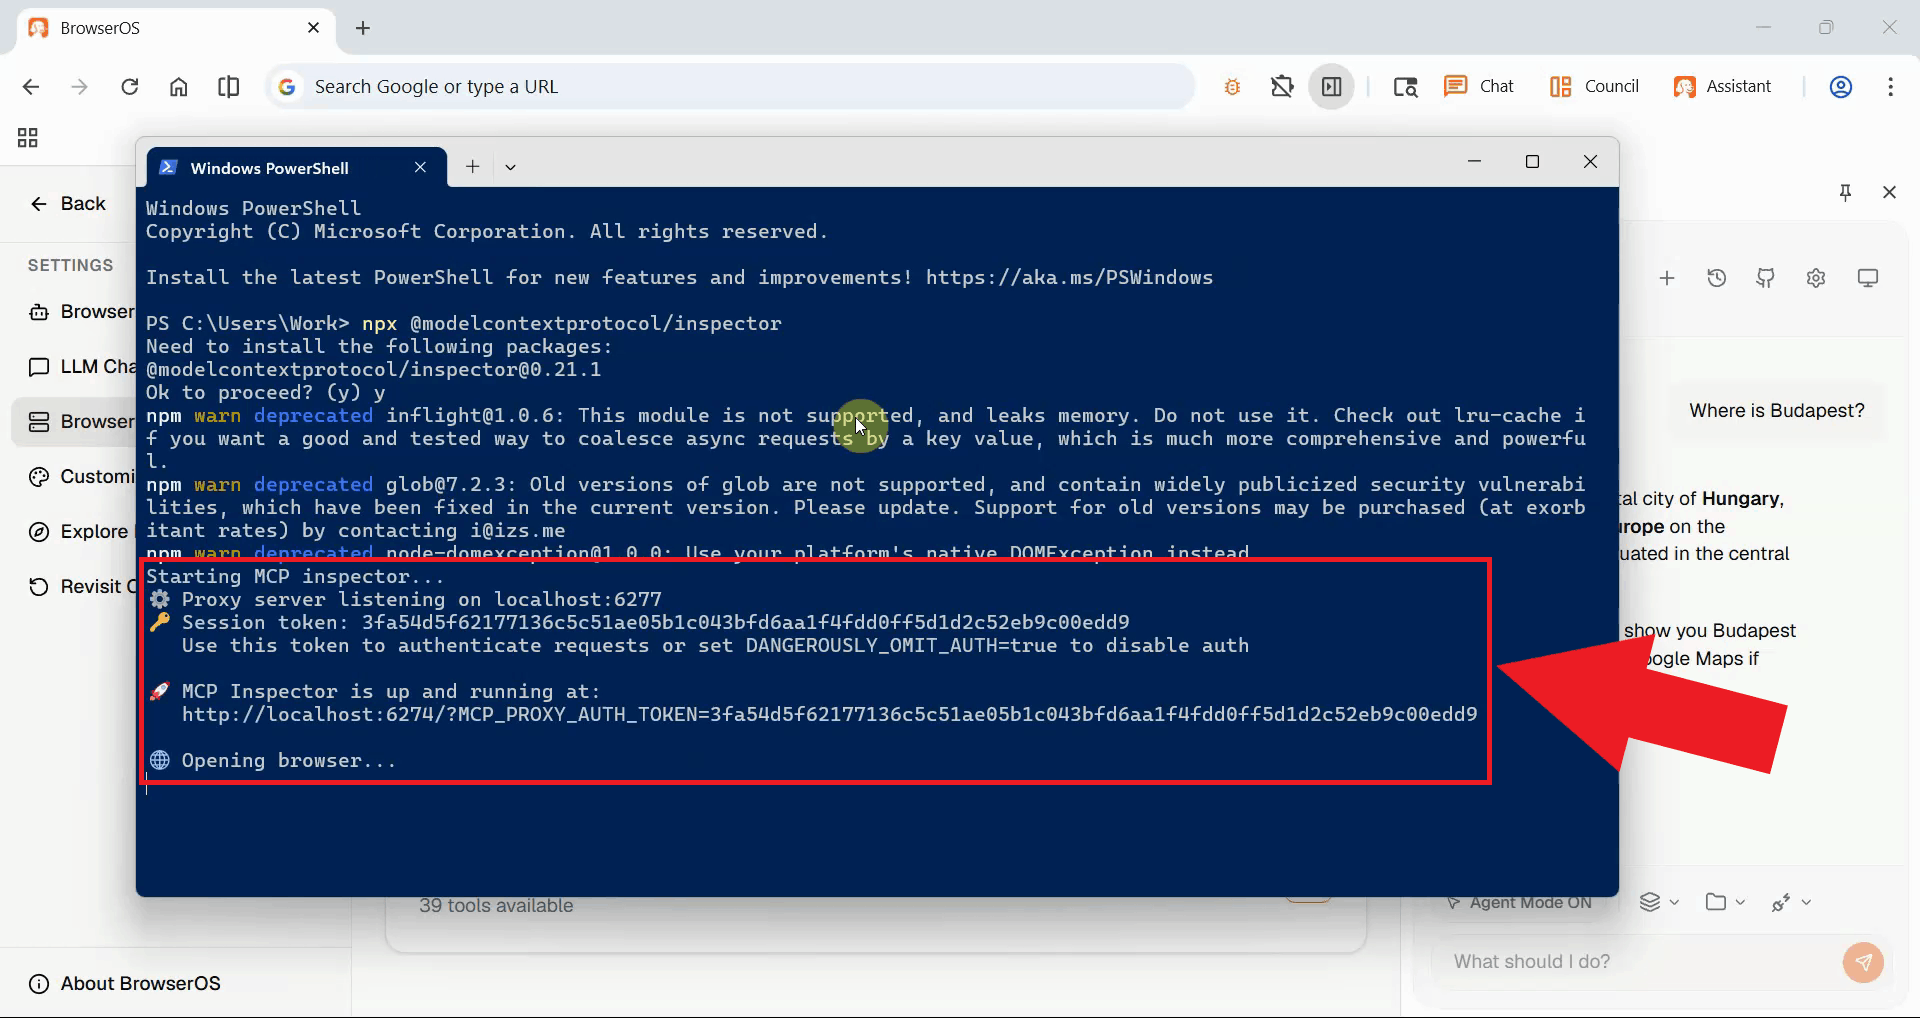Toggle split view in the browser toolbar

coord(229,87)
